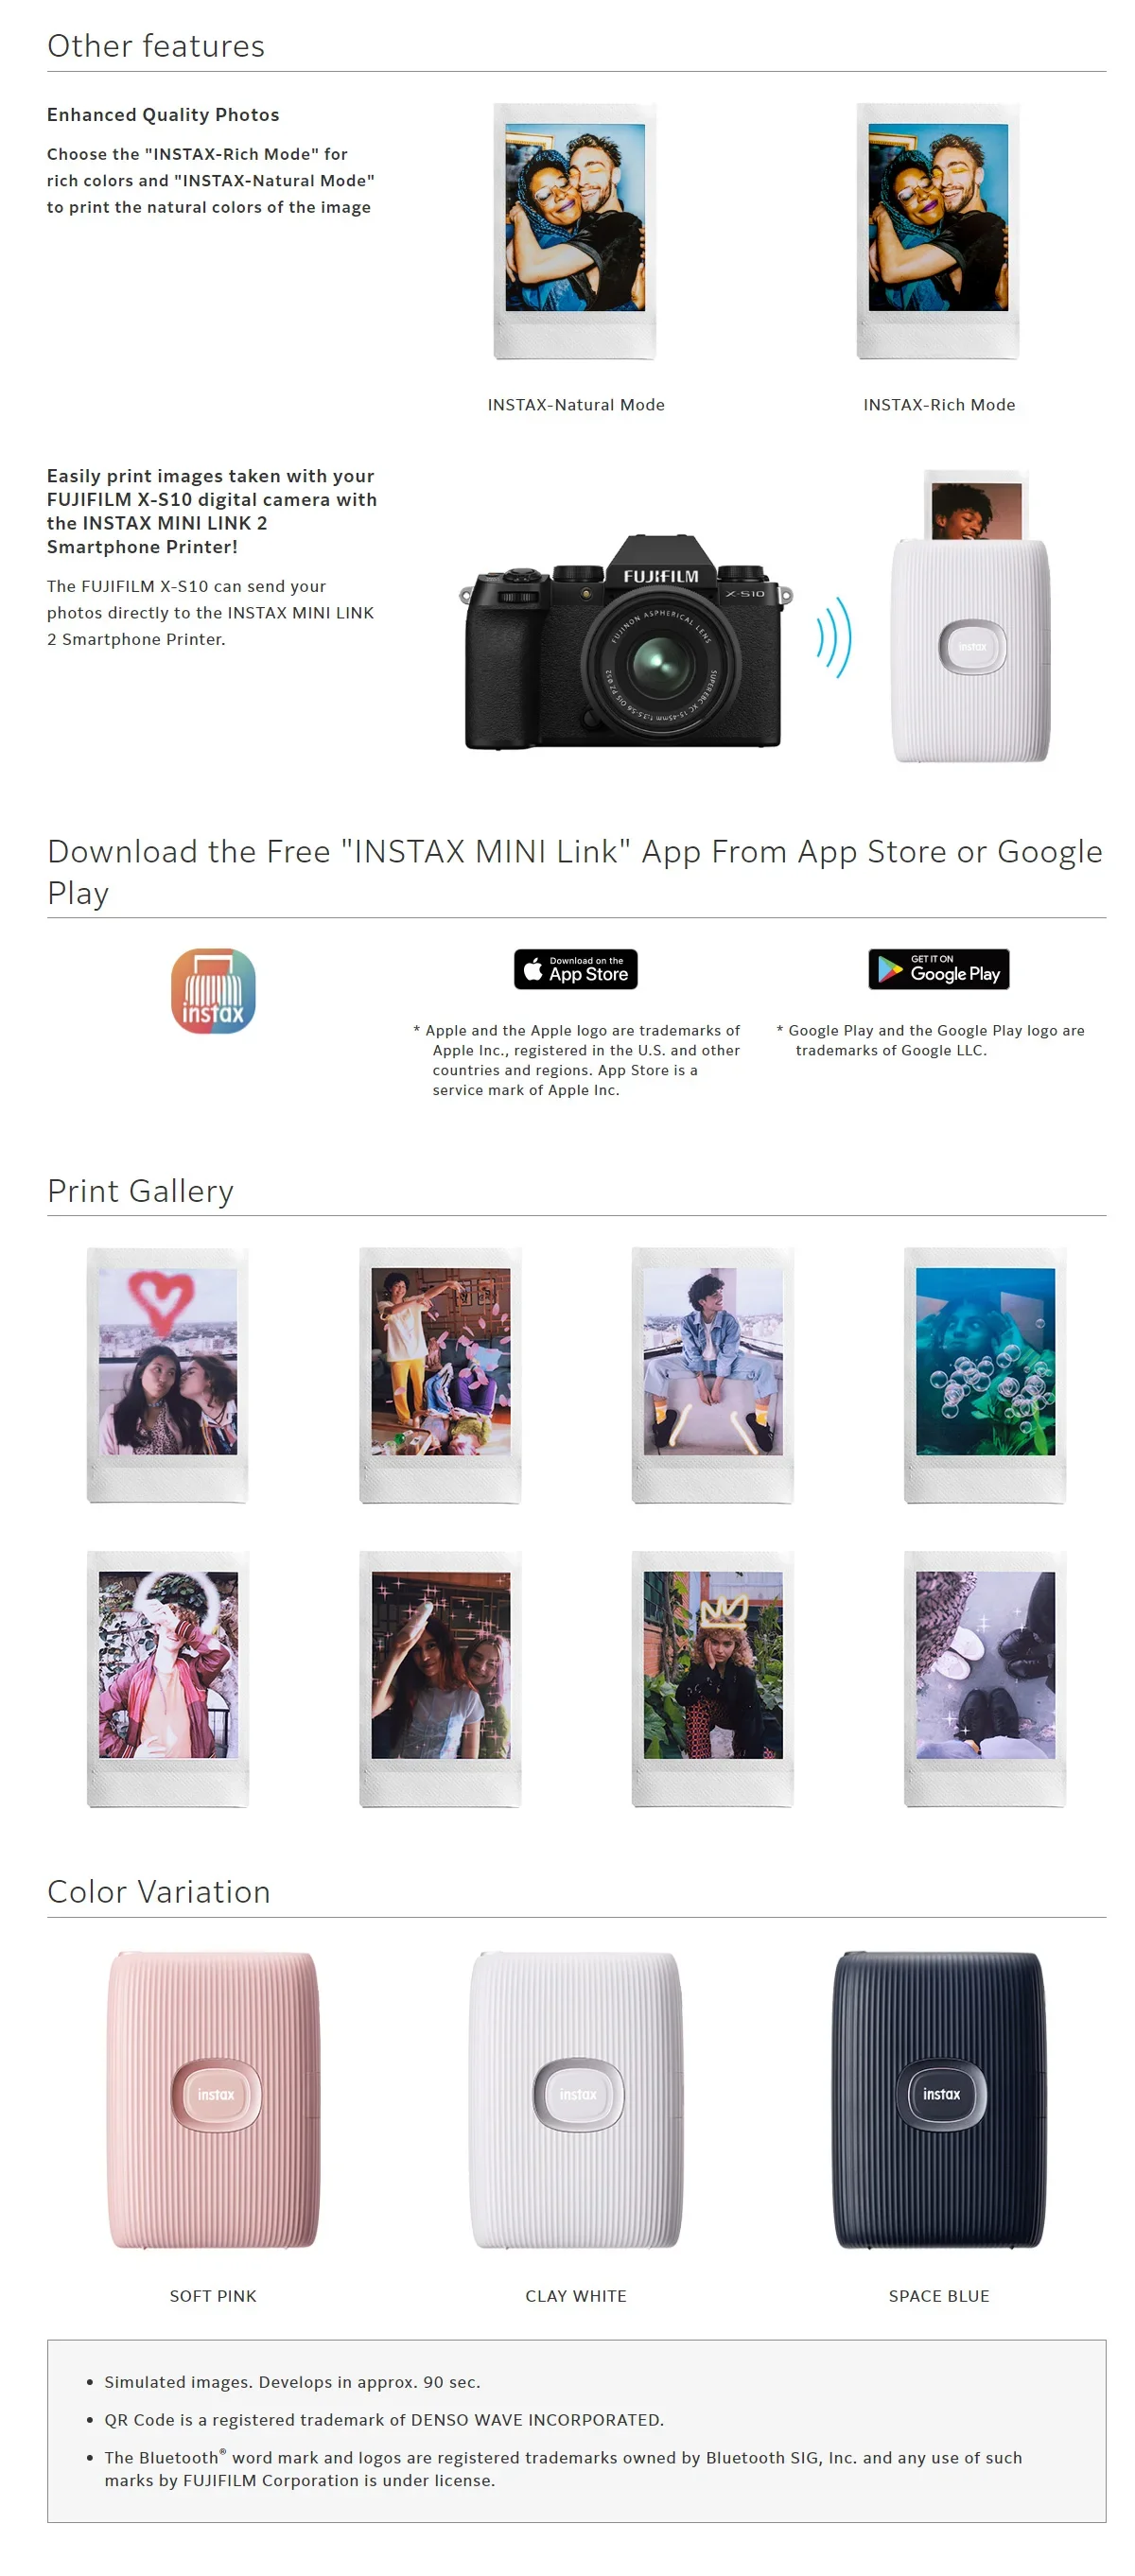The image size is (1135, 2576).
Task: Open gallery print with drawn yellow crown
Action: 713,1678
